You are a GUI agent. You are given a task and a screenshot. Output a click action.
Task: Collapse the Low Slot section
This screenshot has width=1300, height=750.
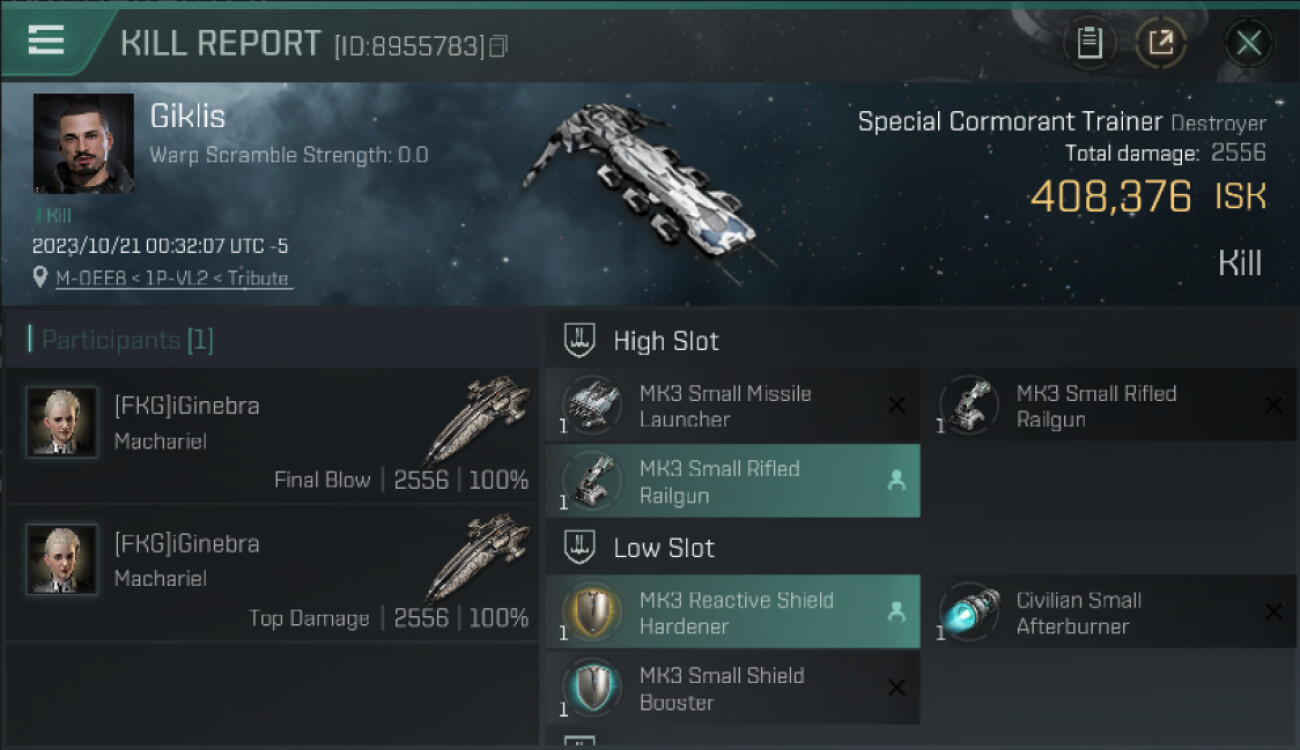(x=580, y=548)
